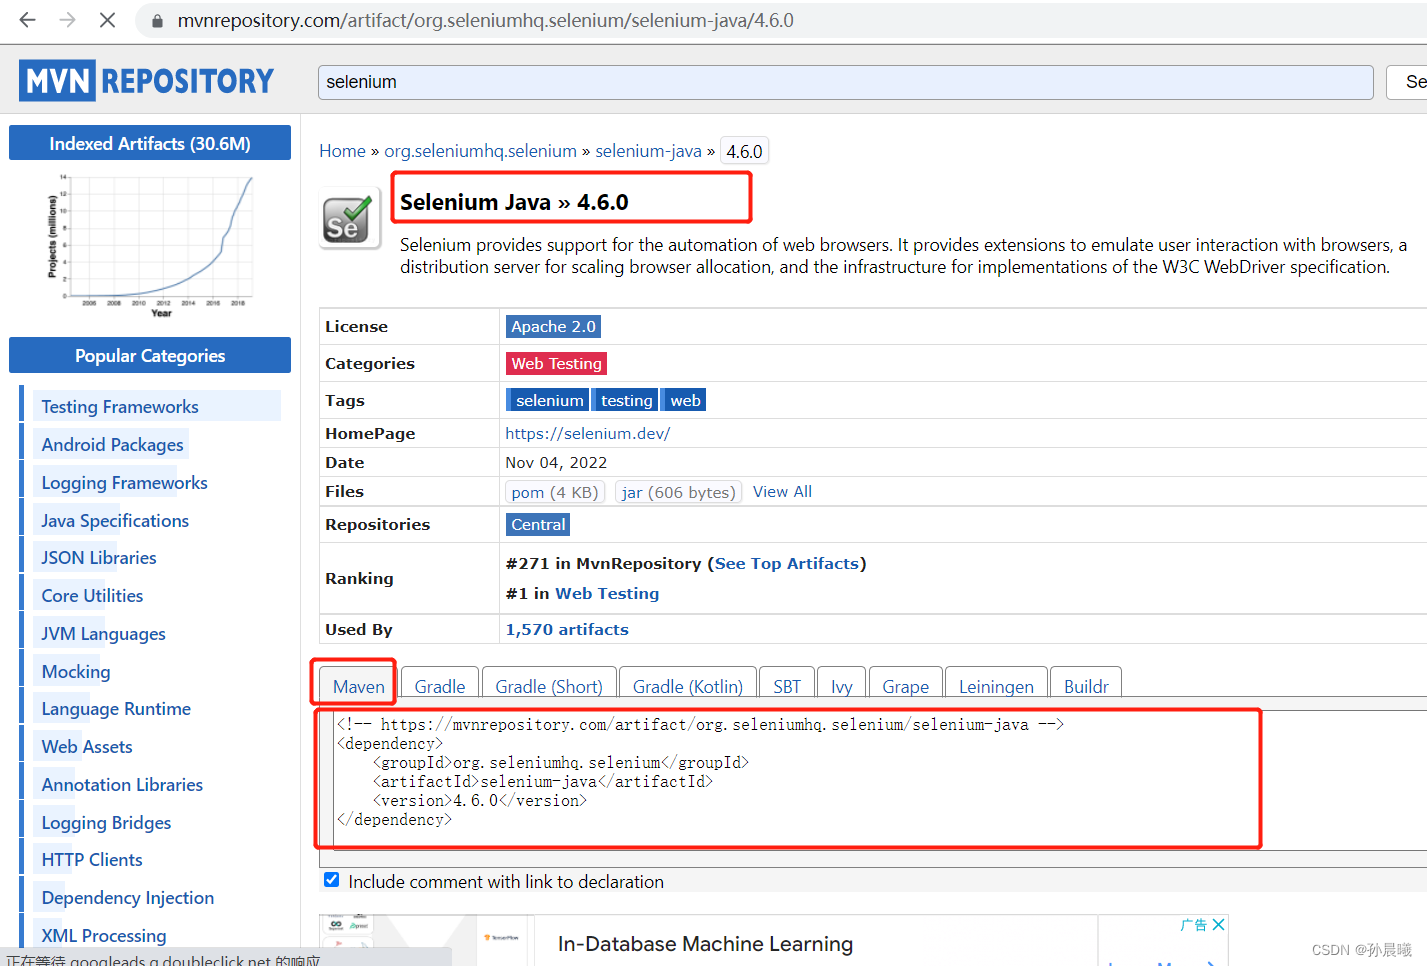1427x966 pixels.
Task: Open XML Processing category
Action: 104,935
